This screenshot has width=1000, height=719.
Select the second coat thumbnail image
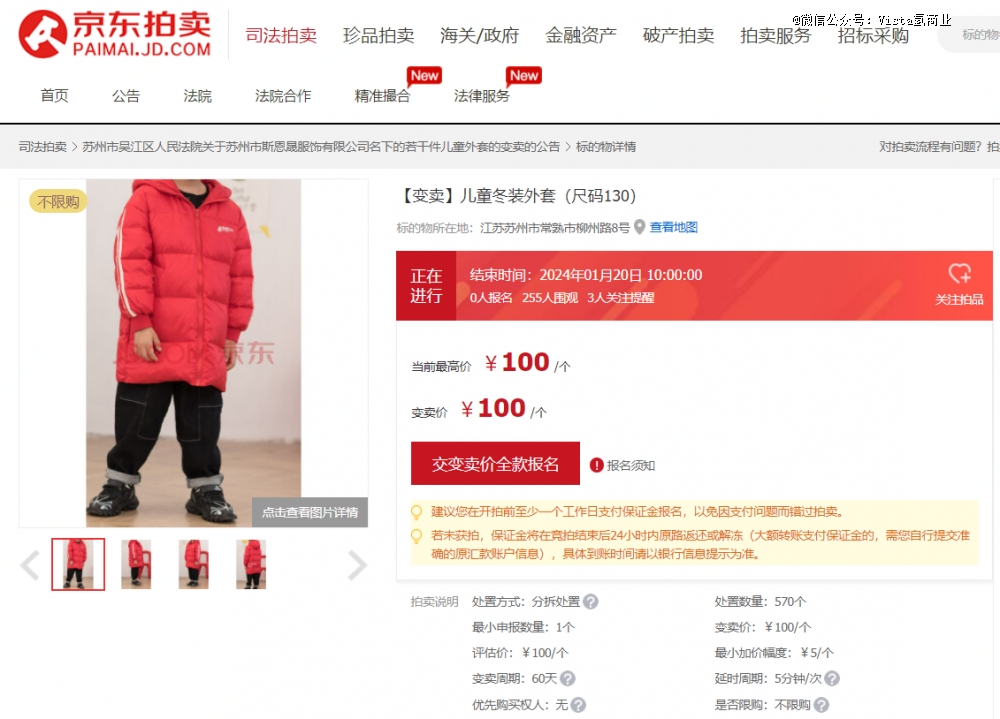(x=136, y=564)
